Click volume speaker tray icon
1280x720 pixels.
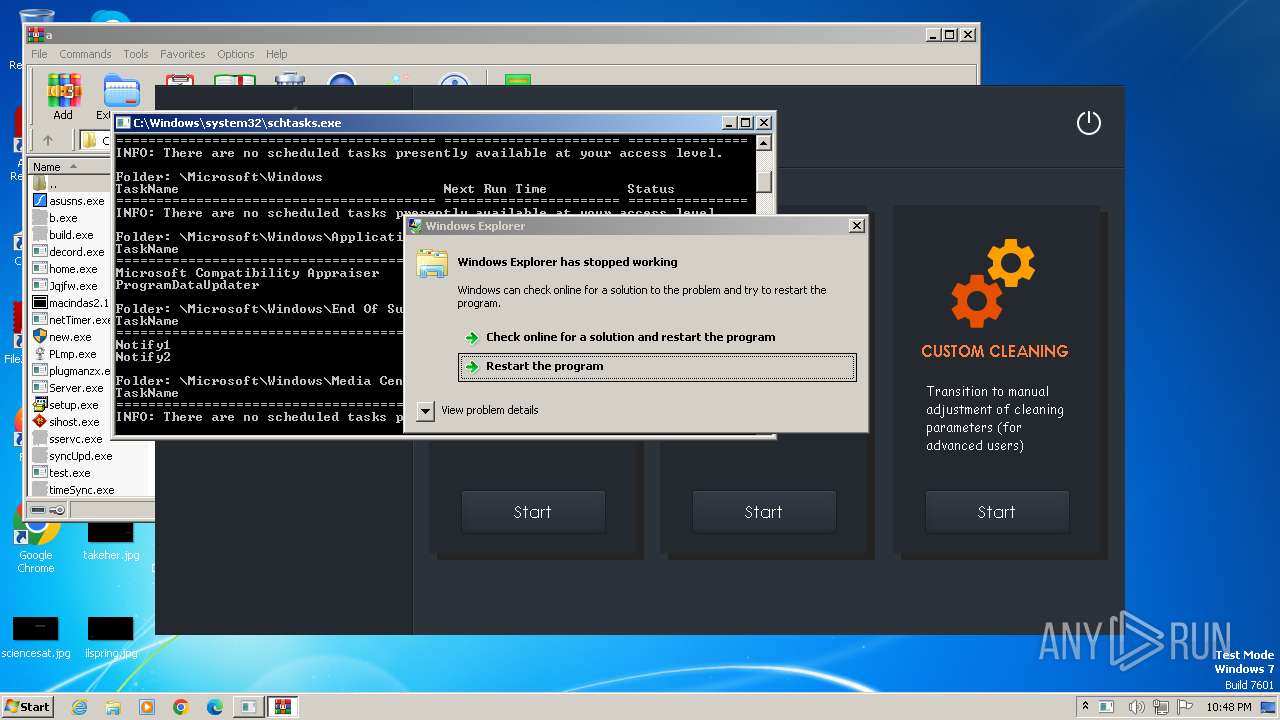[x=1138, y=706]
